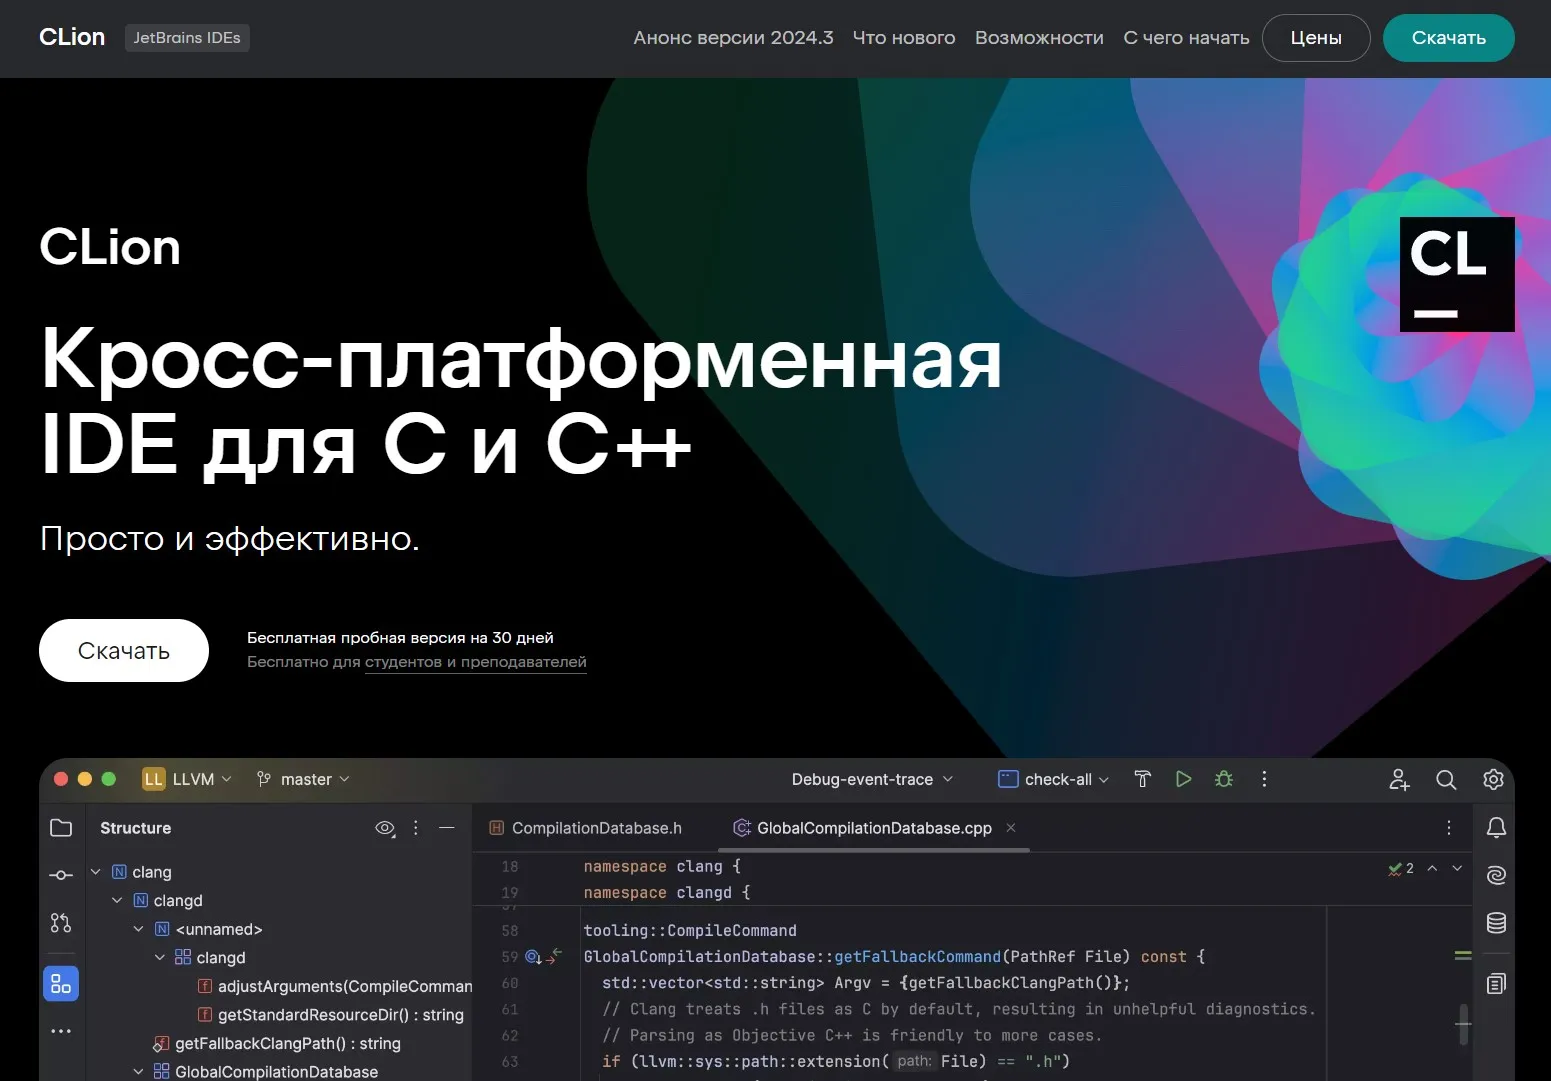Screen dimensions: 1551x1081
Task: Click the Цены button
Action: pyautogui.click(x=1316, y=38)
